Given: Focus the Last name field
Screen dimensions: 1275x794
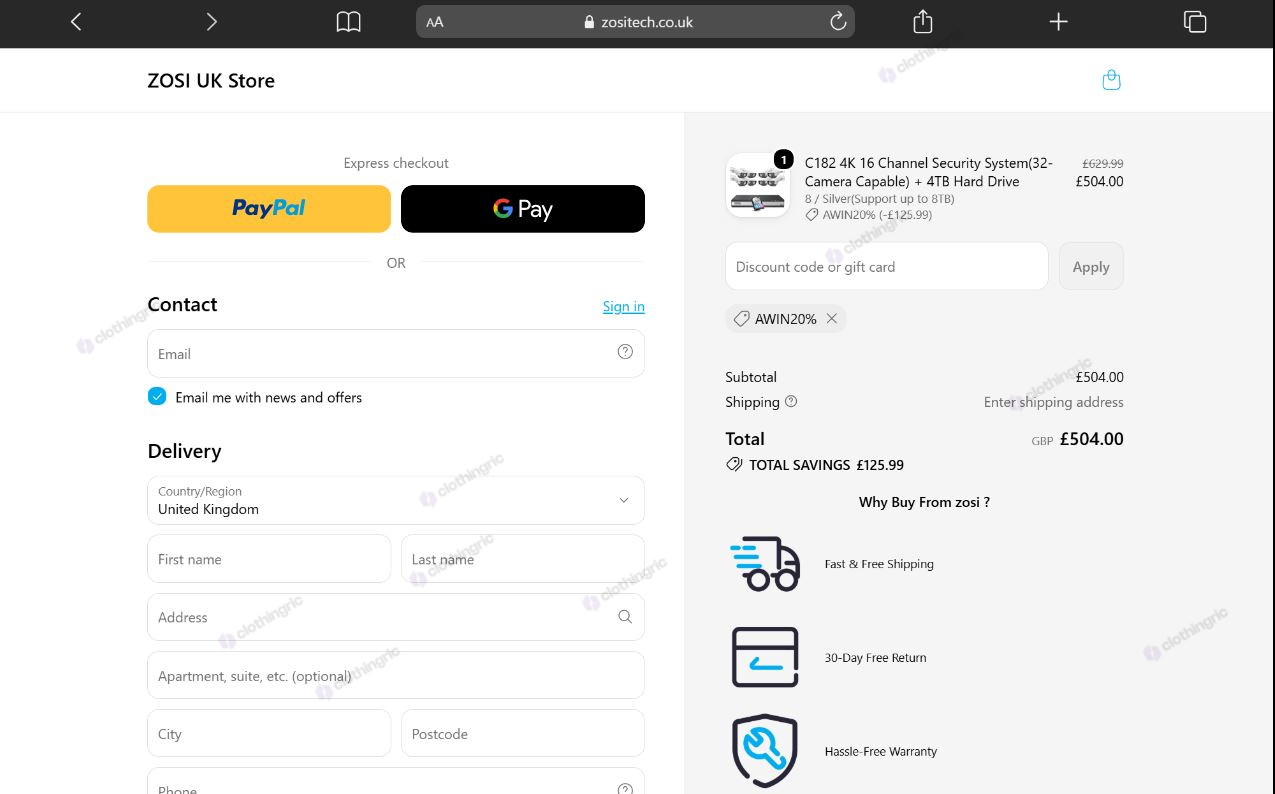Looking at the screenshot, I should 523,559.
